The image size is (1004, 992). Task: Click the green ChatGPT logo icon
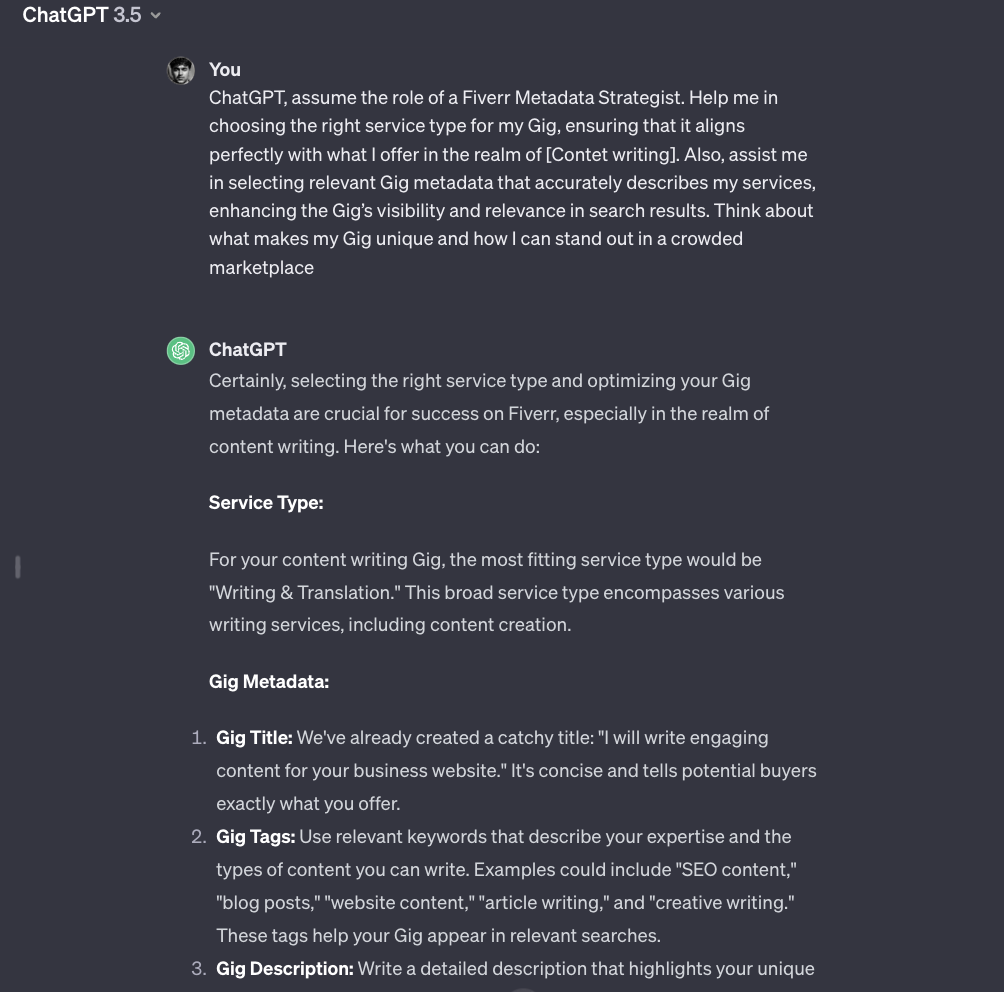point(181,351)
